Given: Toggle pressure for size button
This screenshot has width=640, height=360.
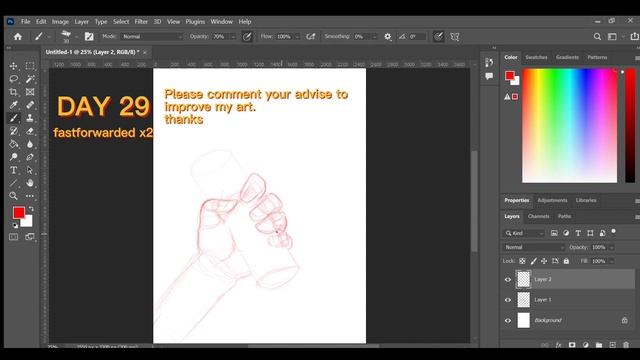Looking at the screenshot, I should (438, 37).
